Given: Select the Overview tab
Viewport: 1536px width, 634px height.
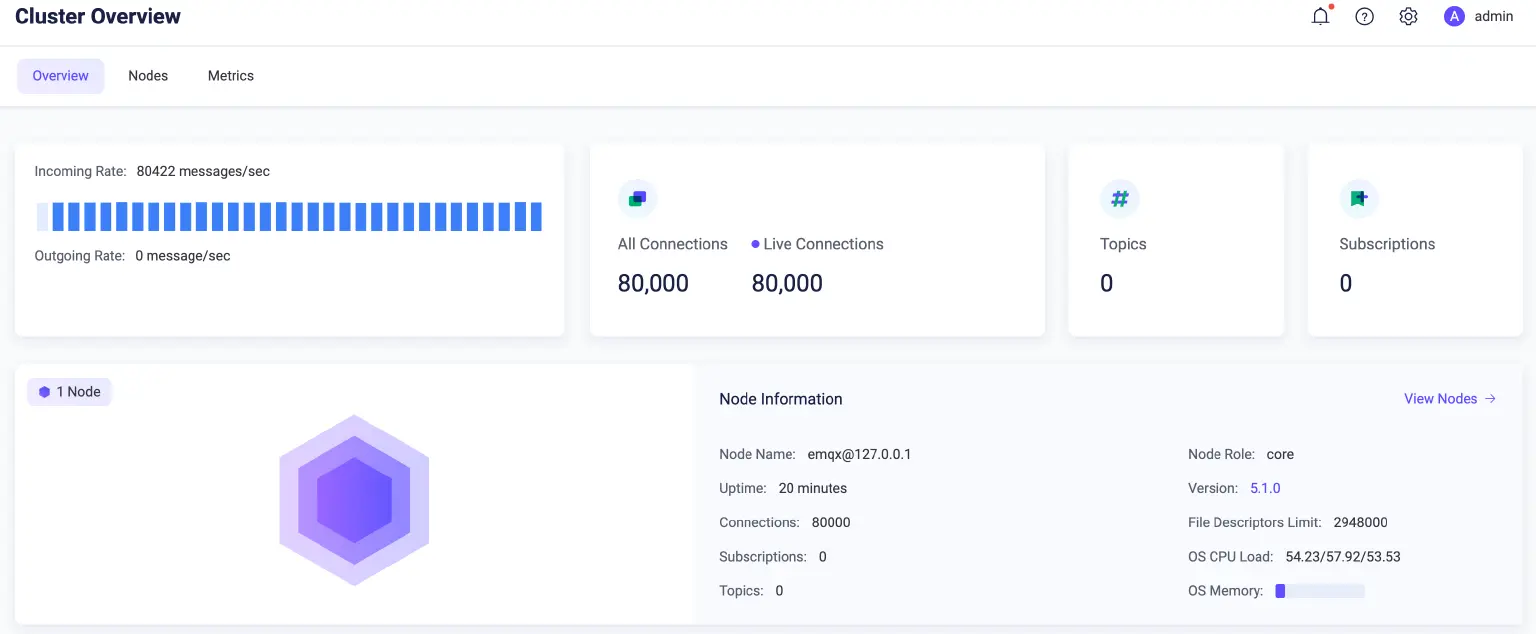Looking at the screenshot, I should tap(60, 75).
